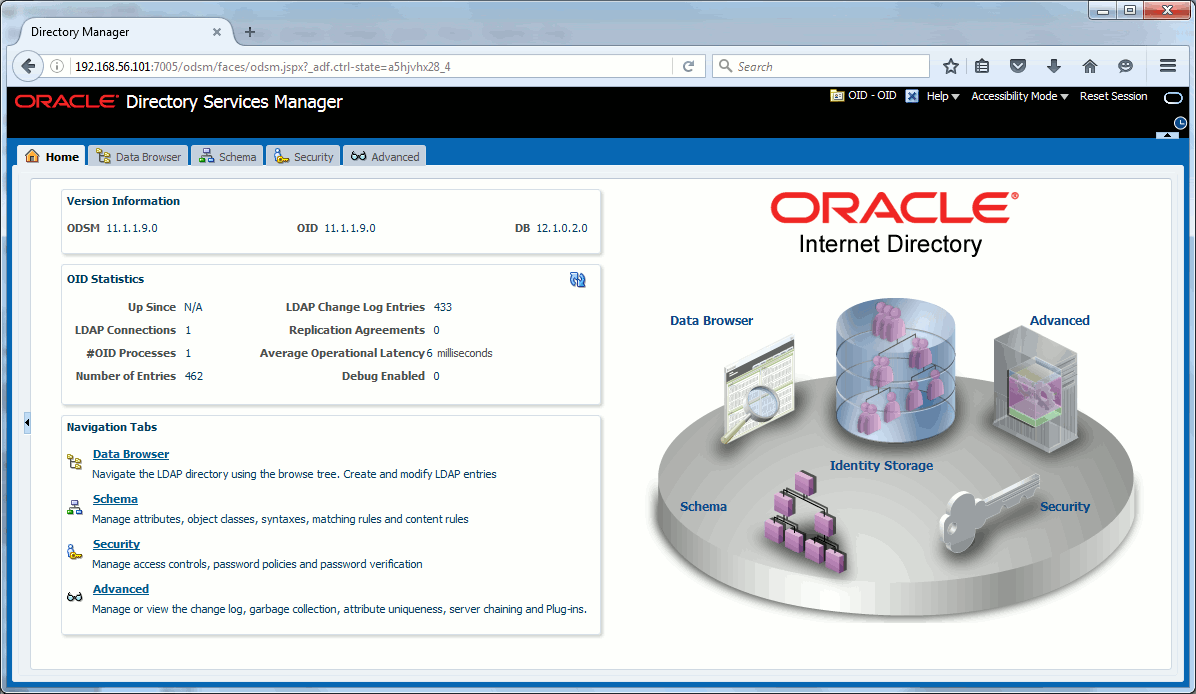
Task: Click the OID connection folder icon
Action: tap(837, 96)
